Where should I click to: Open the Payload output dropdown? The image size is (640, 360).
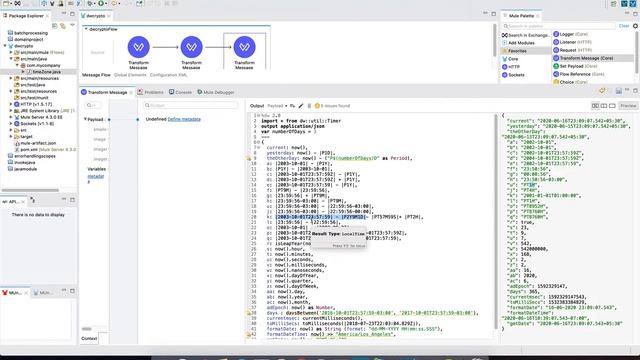[277, 106]
